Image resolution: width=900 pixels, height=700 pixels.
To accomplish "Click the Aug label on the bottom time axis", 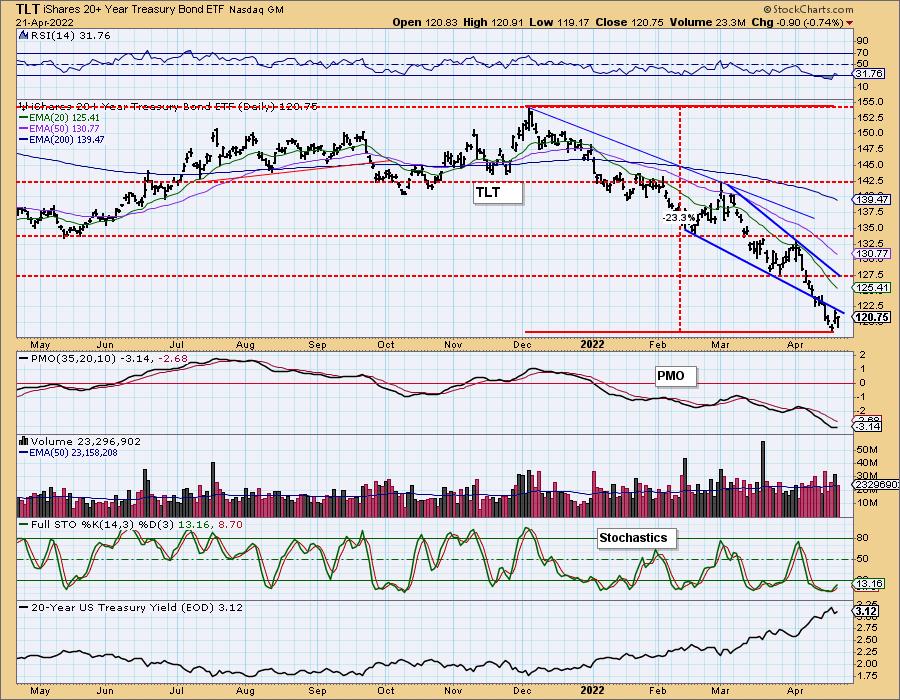I will point(245,690).
